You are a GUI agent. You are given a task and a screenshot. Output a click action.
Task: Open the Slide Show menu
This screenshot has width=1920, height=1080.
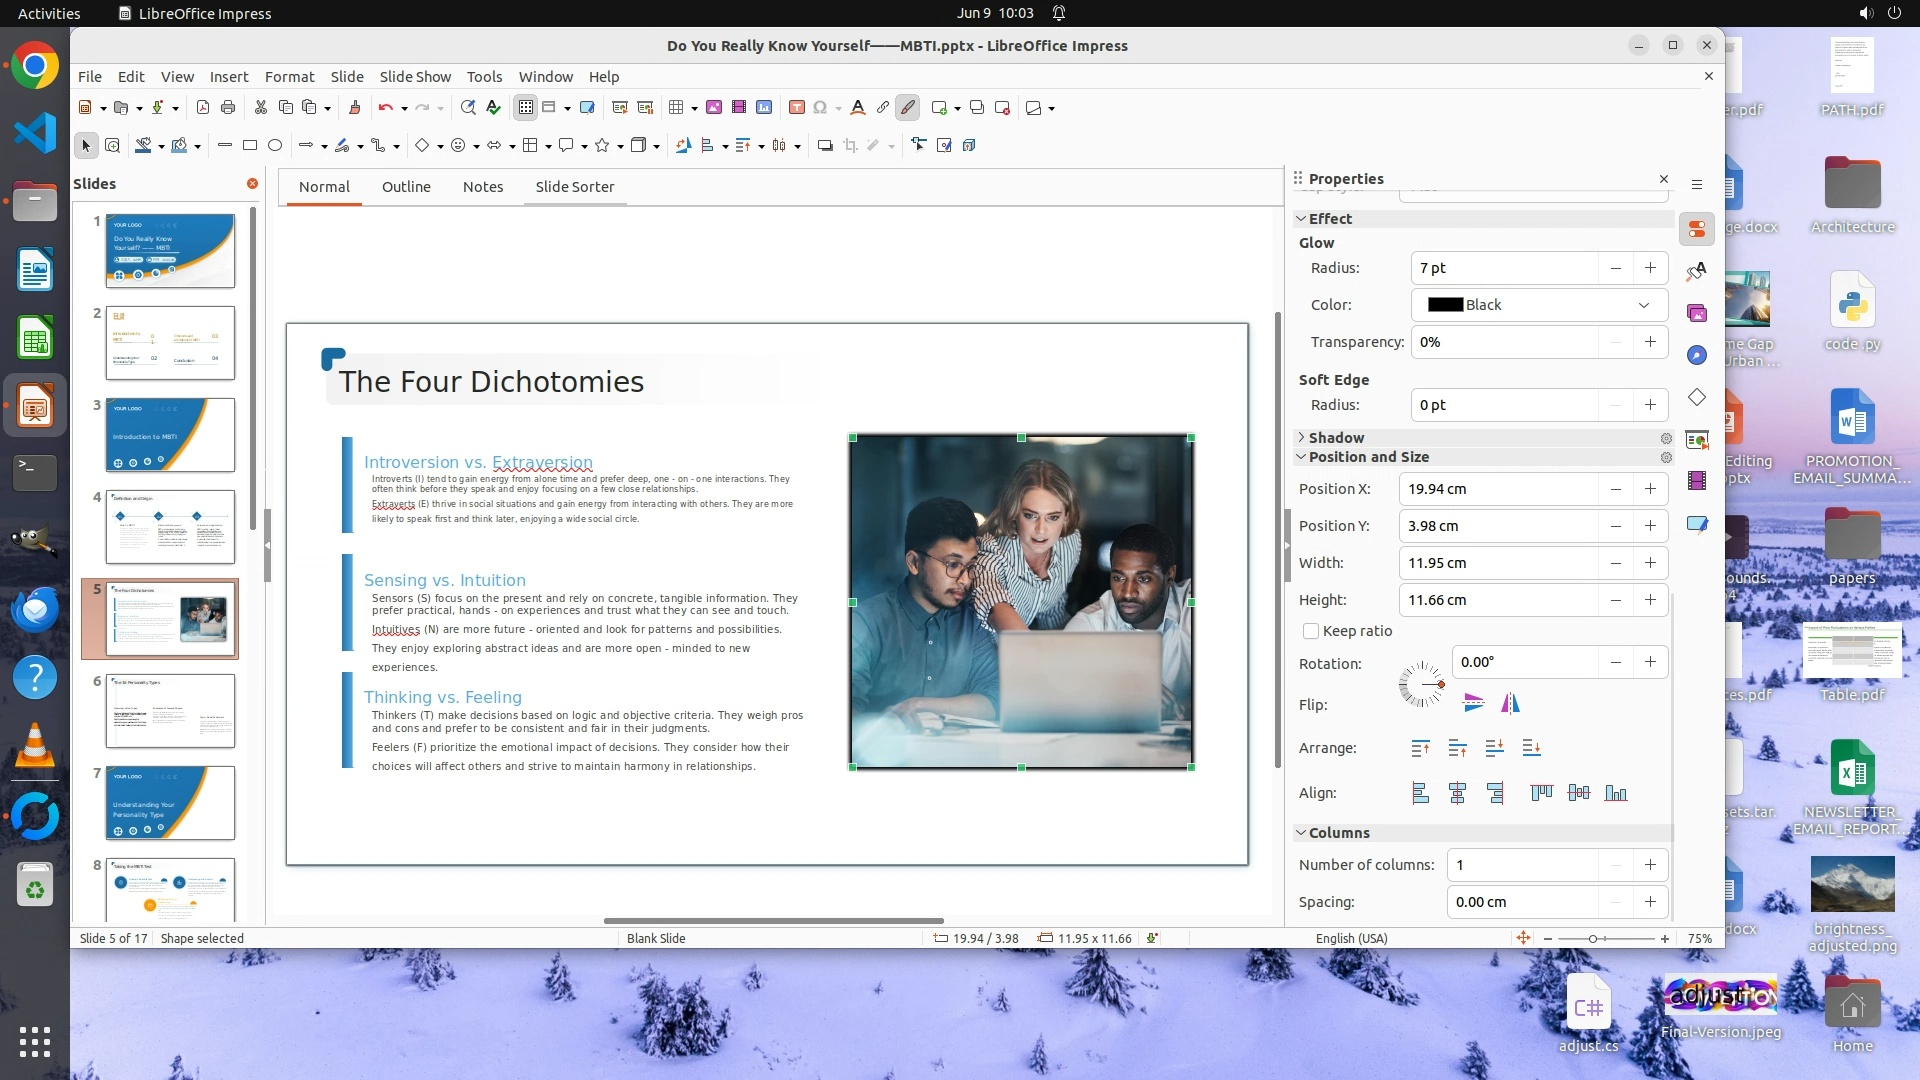click(x=414, y=77)
